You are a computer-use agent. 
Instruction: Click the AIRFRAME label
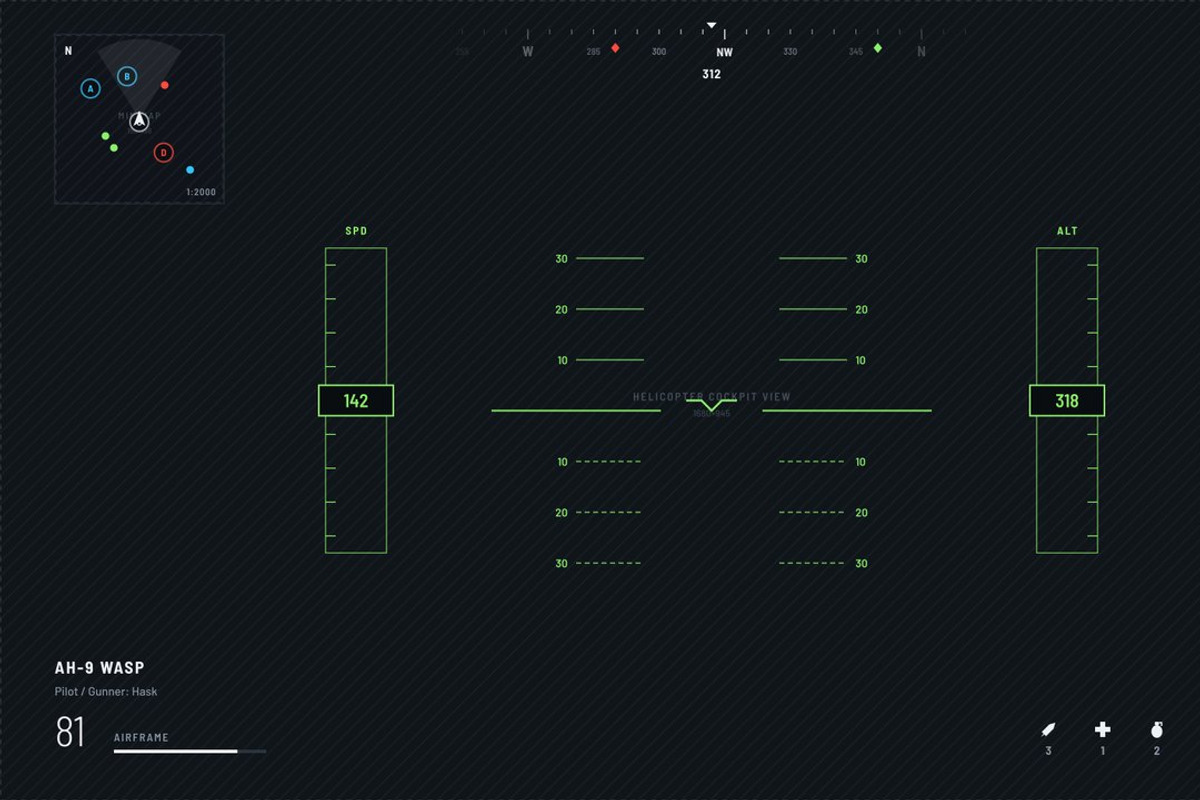click(x=141, y=737)
